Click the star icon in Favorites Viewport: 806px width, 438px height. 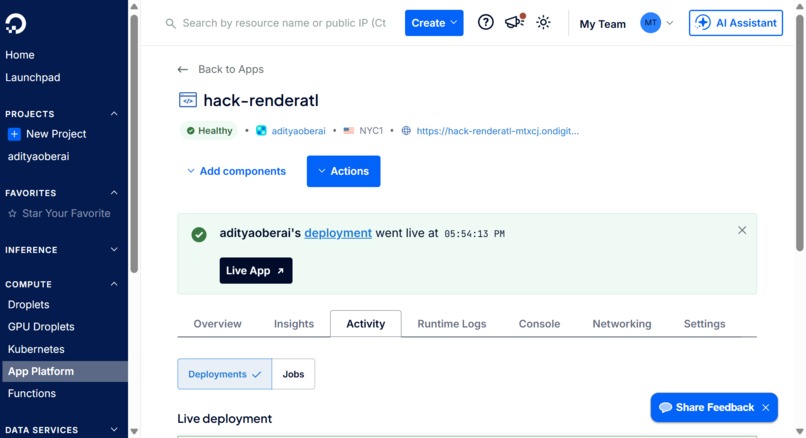click(12, 213)
